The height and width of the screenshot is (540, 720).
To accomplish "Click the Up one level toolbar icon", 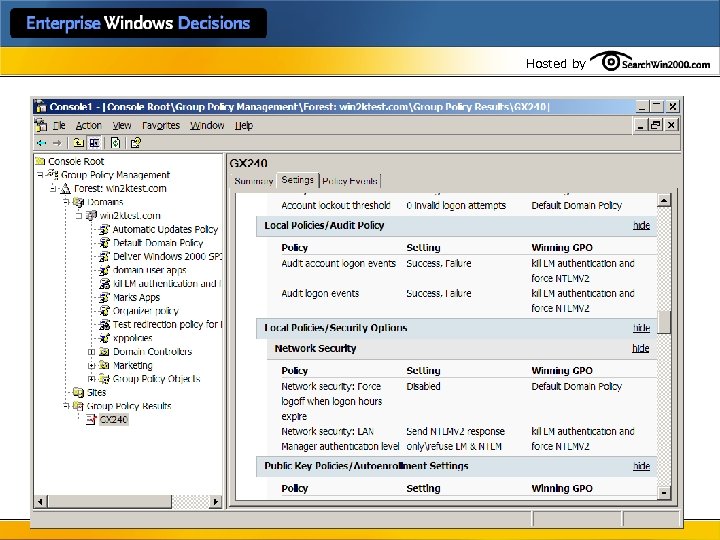I will coord(79,143).
